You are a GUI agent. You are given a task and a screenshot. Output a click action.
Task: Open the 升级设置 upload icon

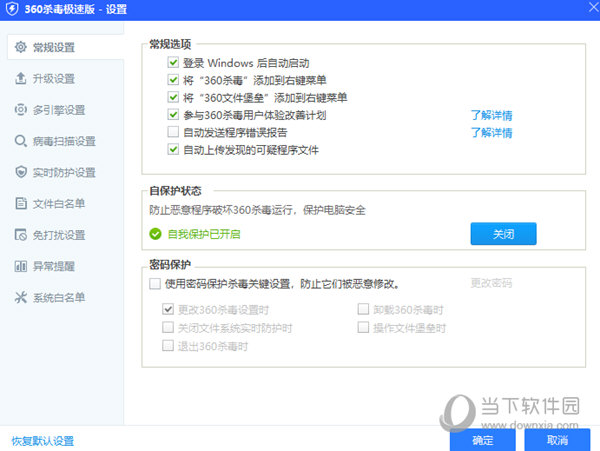coord(20,78)
